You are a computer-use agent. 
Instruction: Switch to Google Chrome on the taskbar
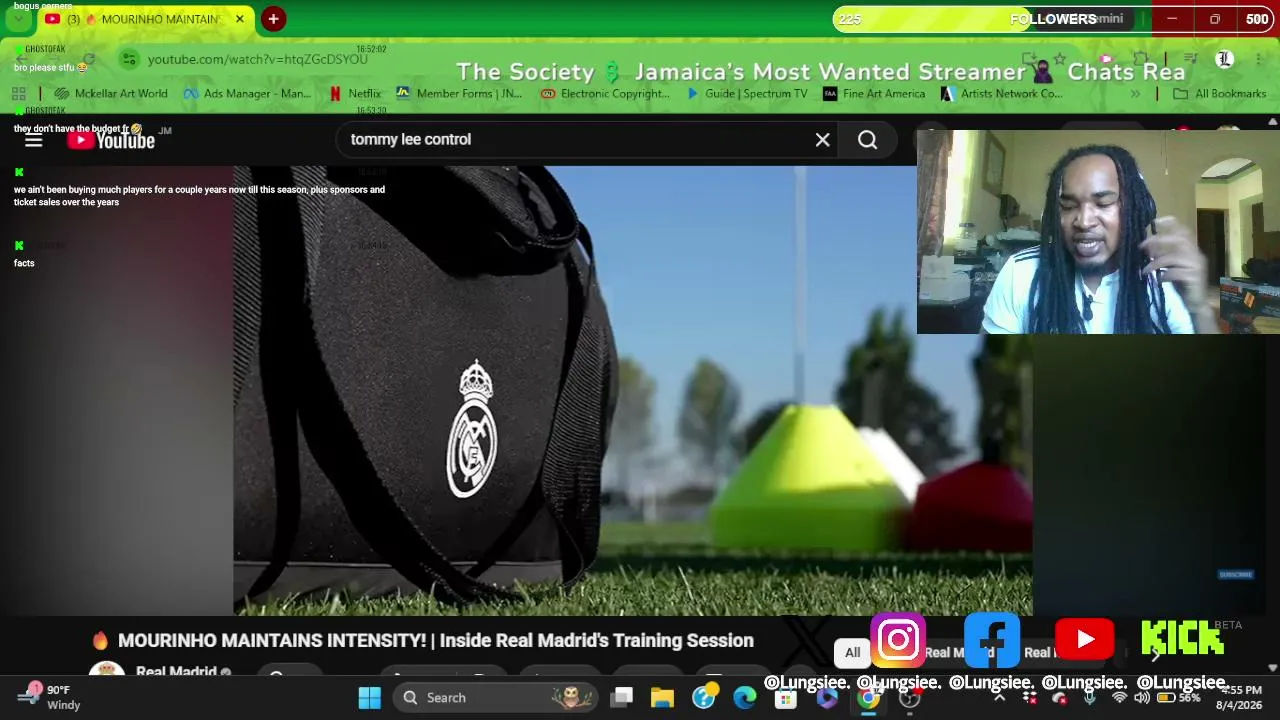click(868, 698)
